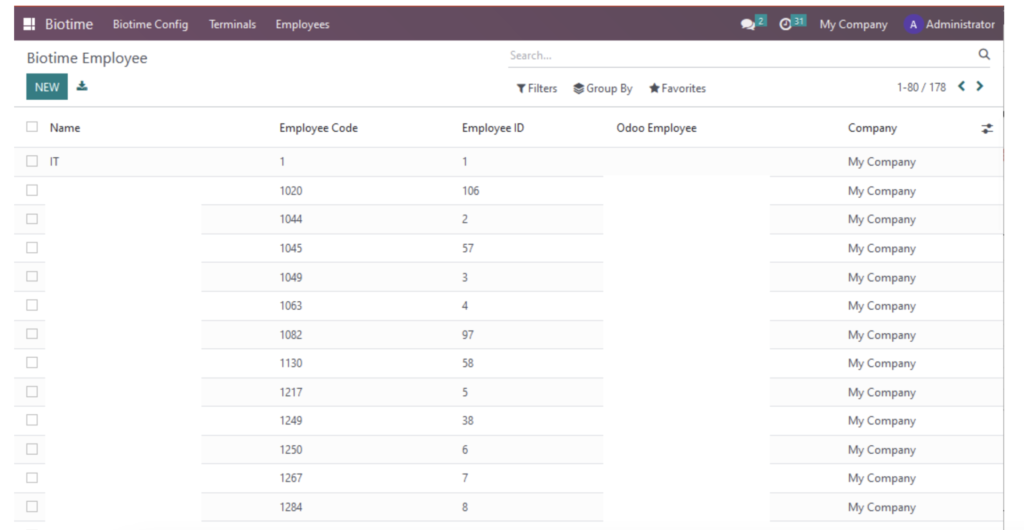Sort by the Employee Code column header

coord(318,128)
